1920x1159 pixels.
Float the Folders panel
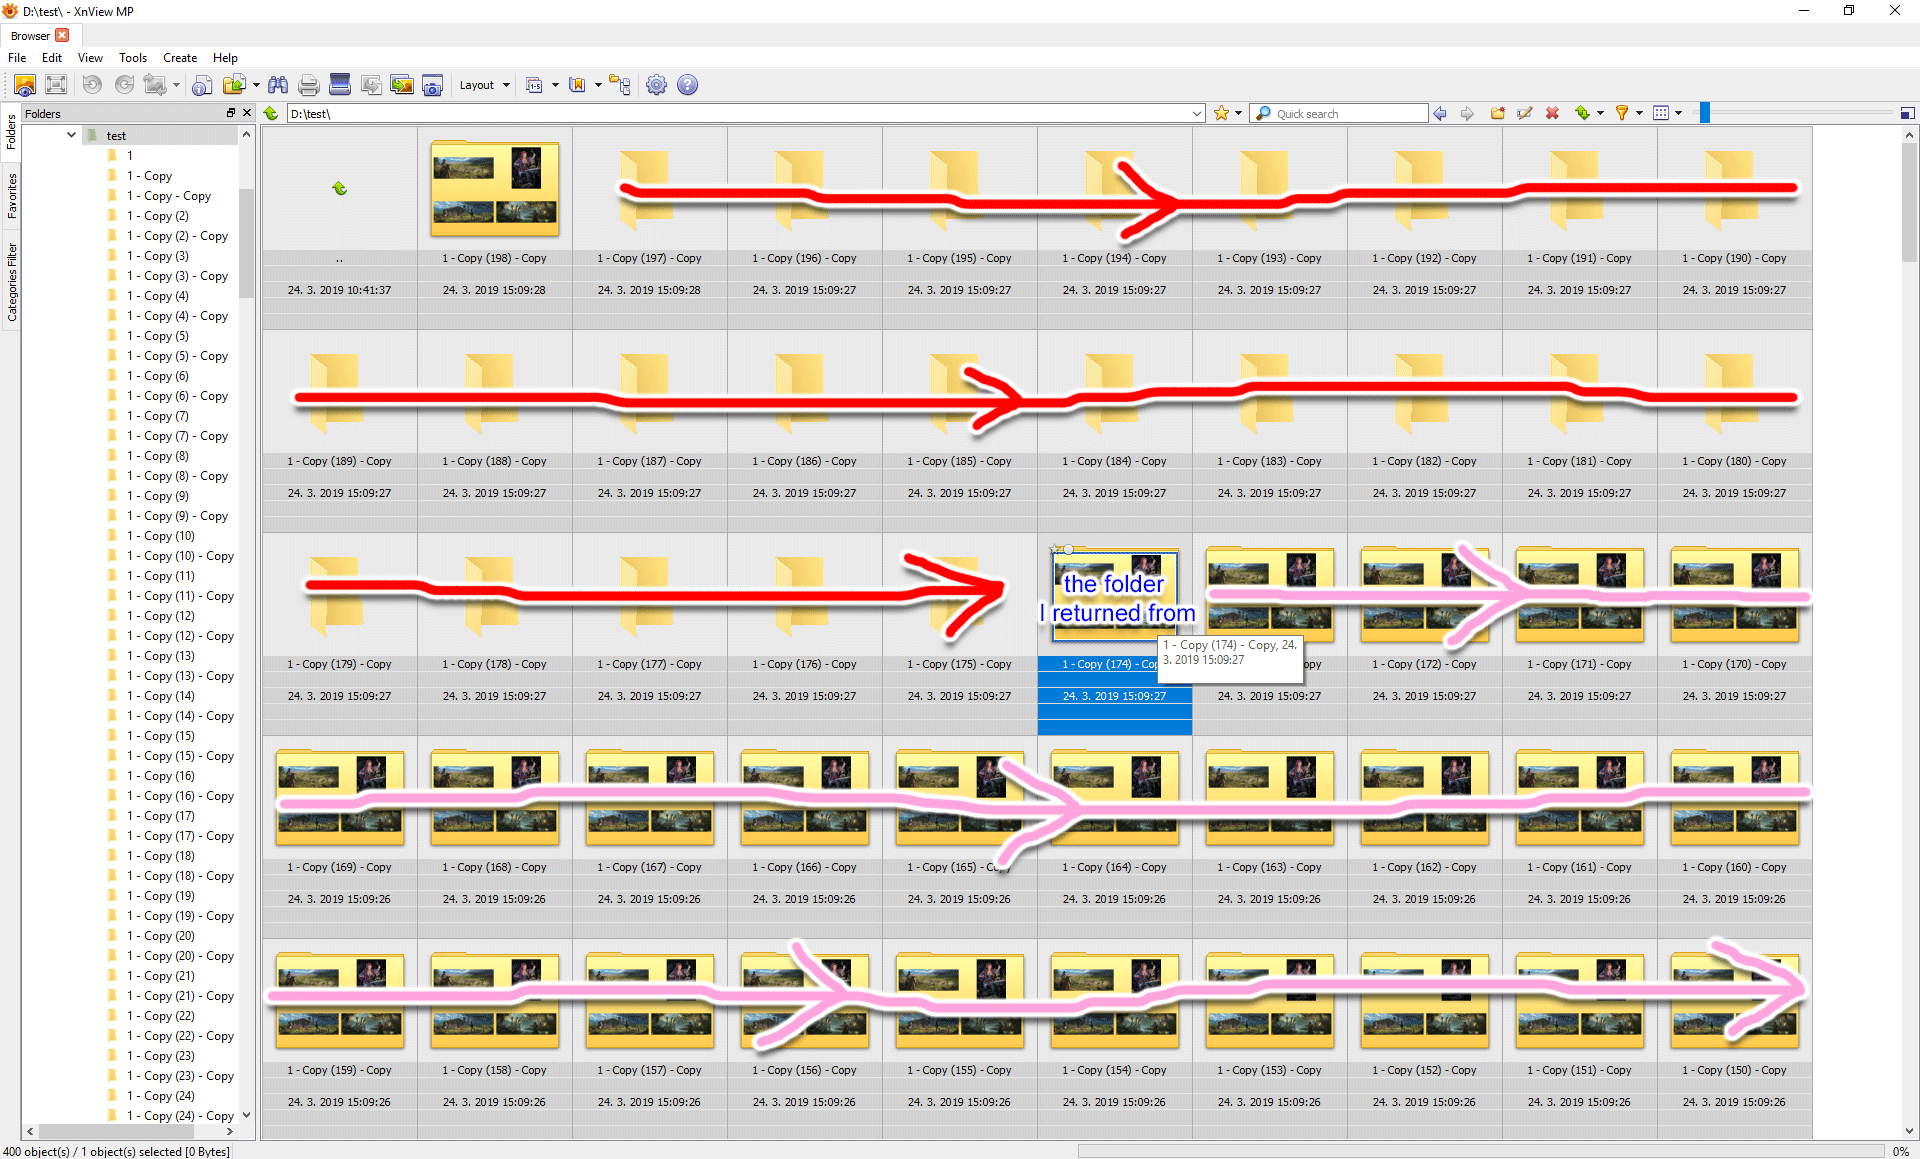pyautogui.click(x=231, y=113)
